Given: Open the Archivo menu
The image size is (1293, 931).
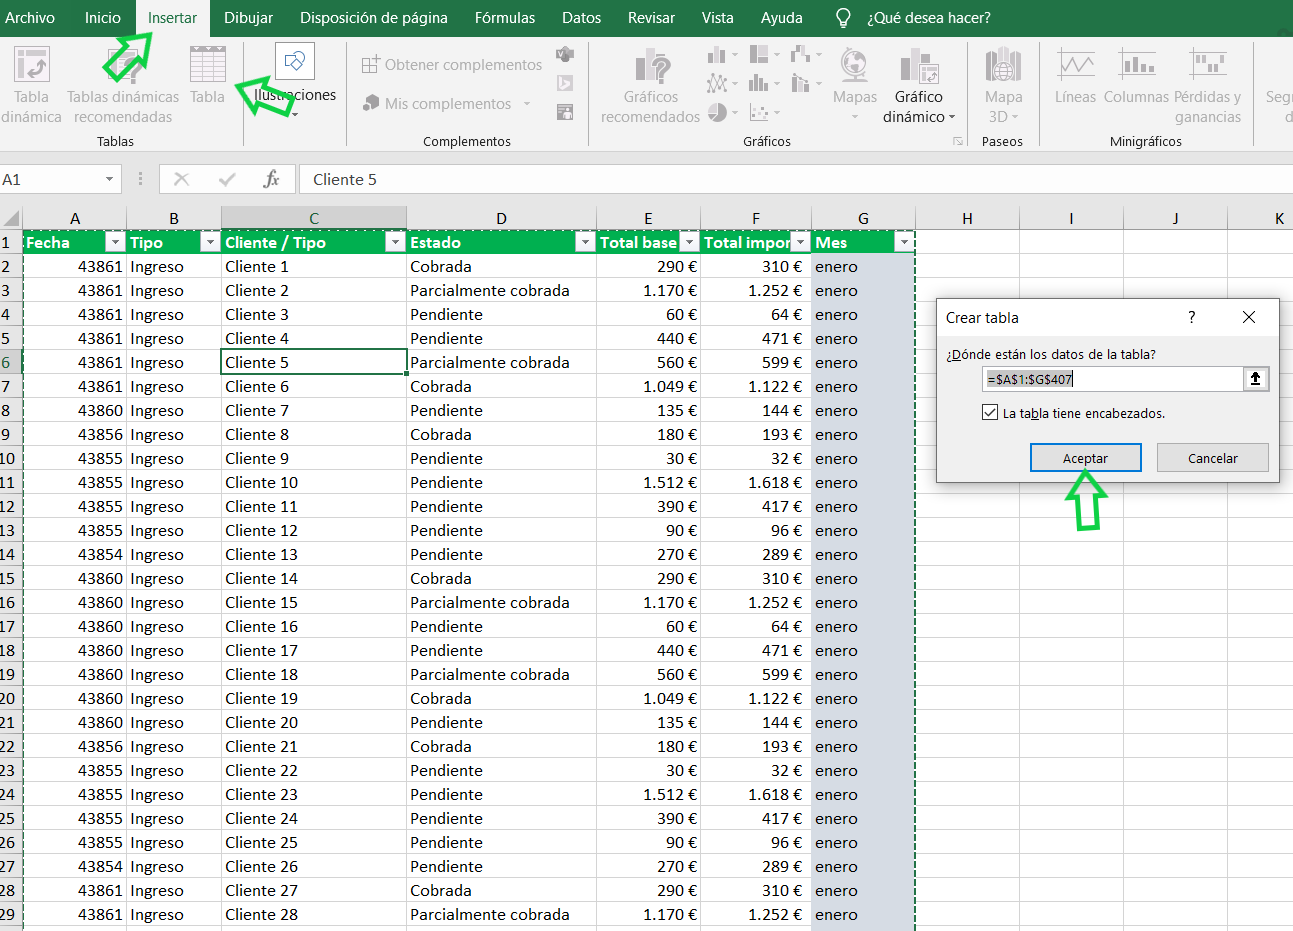Looking at the screenshot, I should [x=30, y=18].
